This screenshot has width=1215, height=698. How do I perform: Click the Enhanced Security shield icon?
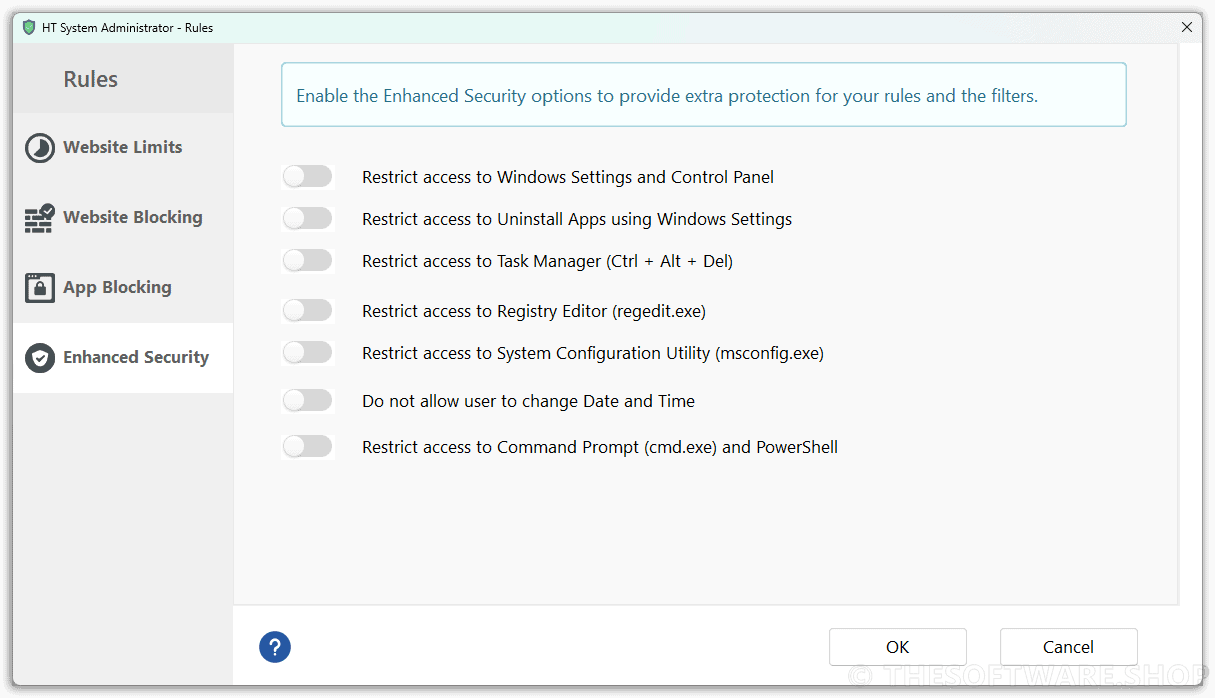click(40, 358)
